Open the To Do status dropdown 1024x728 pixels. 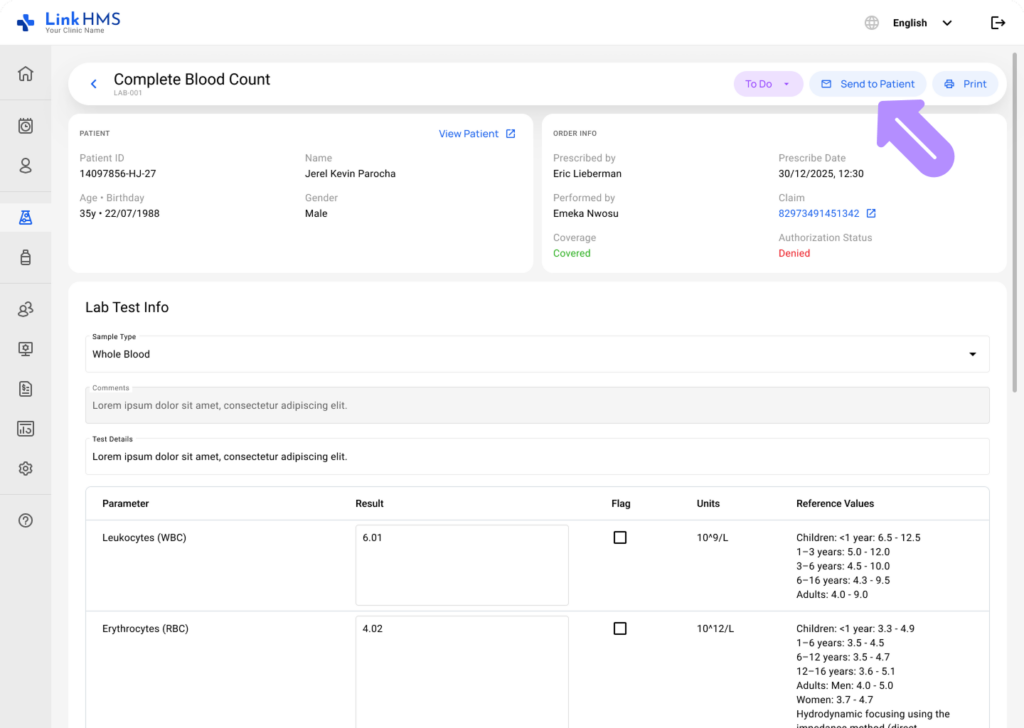click(x=768, y=84)
